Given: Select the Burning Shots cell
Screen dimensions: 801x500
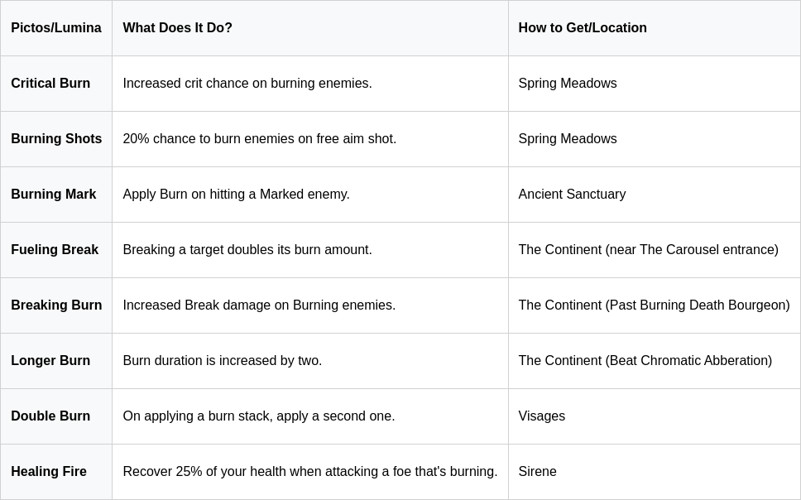Looking at the screenshot, I should 56,139.
